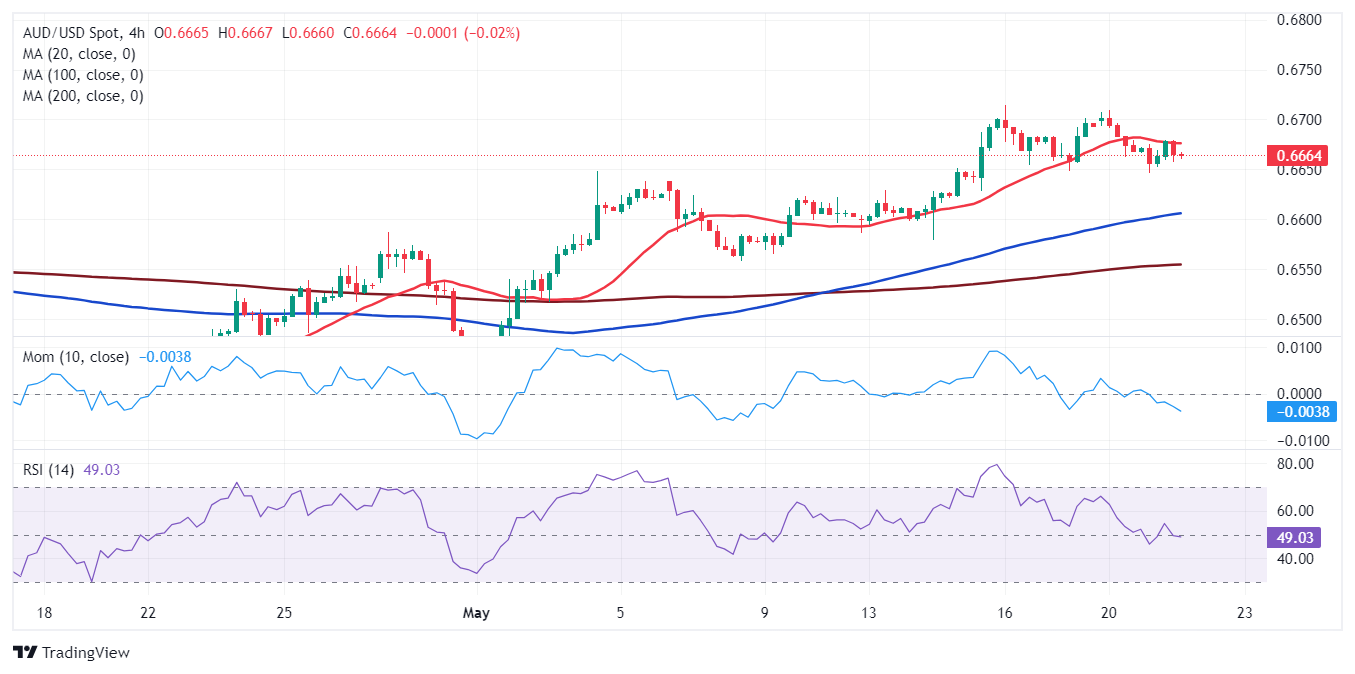Click the RSI (14) indicator label

[50, 470]
